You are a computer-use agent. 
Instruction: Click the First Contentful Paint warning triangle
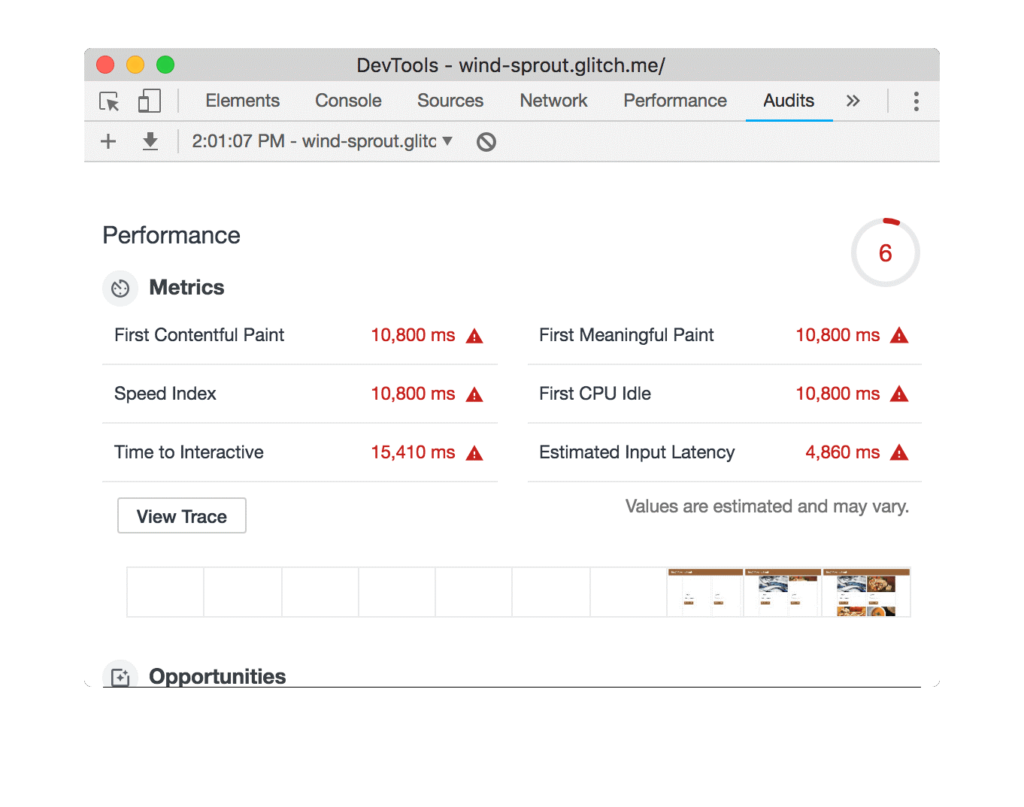pos(472,335)
